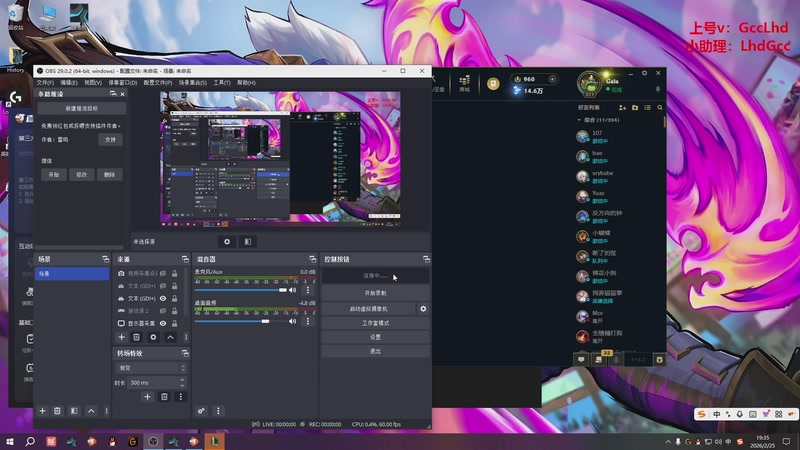Toggle the lock on the display capture source

(x=174, y=323)
